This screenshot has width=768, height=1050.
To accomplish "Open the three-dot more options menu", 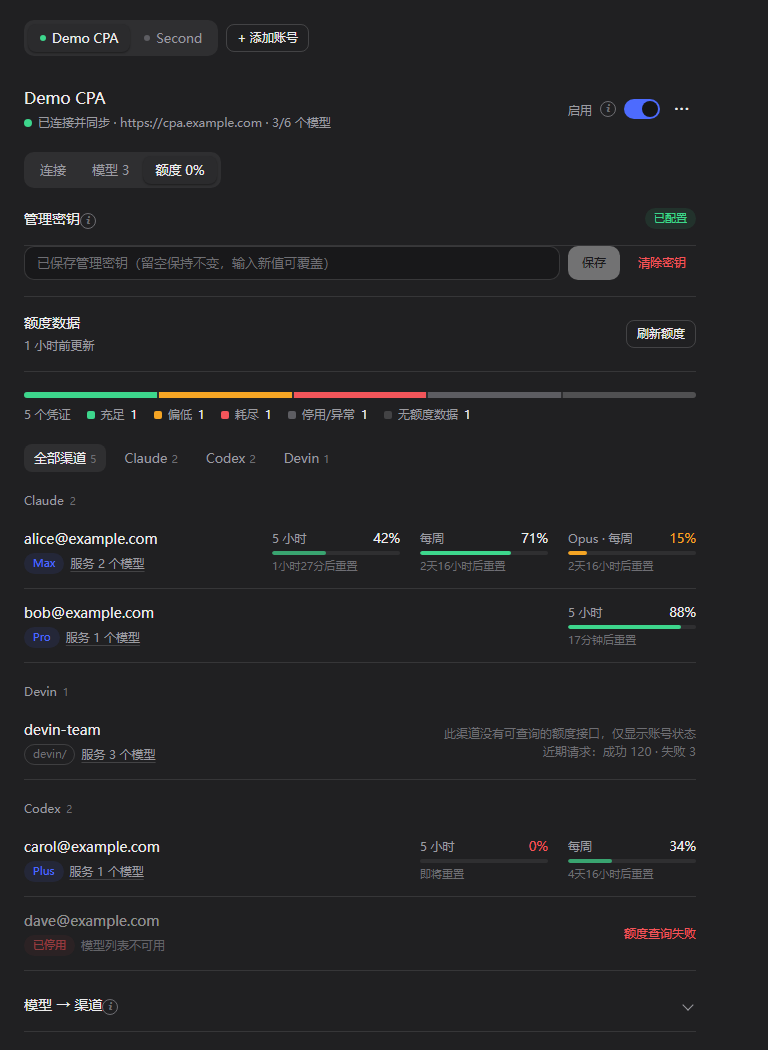I will click(682, 109).
